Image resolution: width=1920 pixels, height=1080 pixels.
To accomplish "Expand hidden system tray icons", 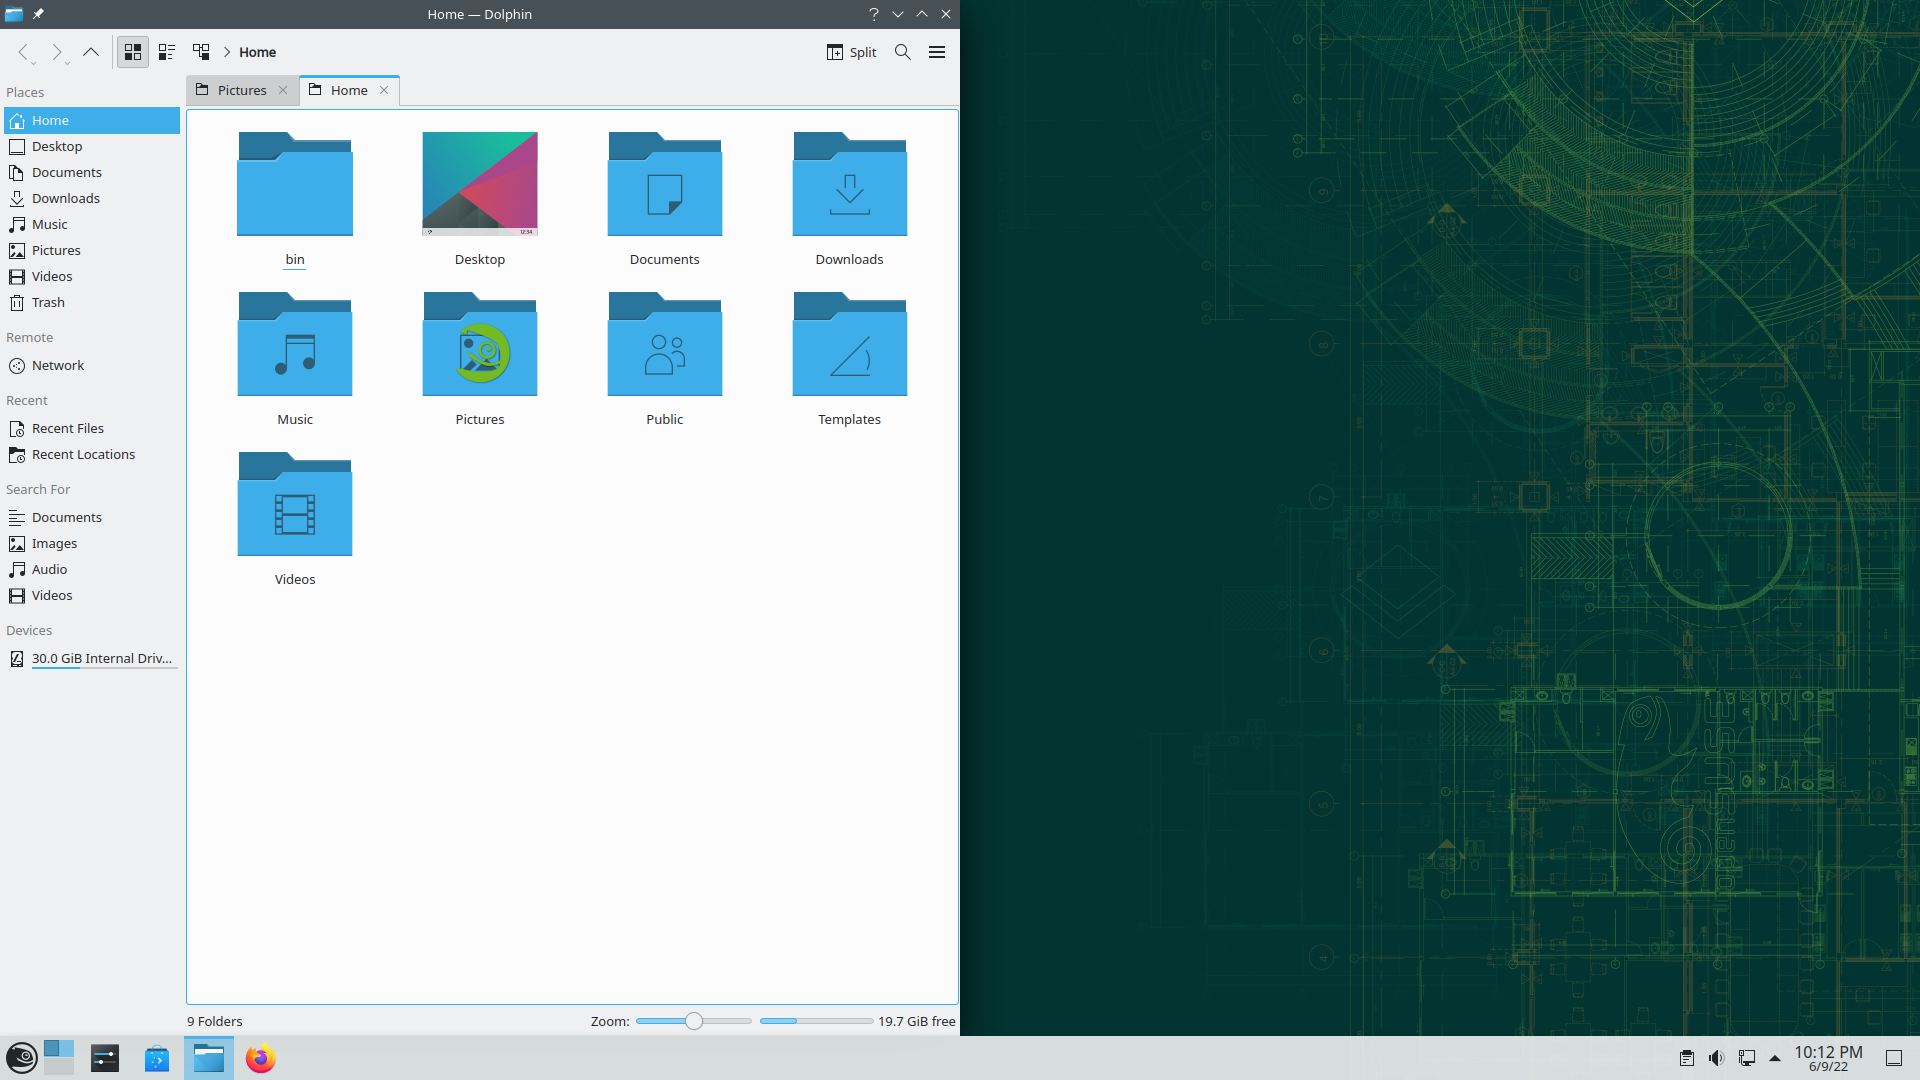I will pyautogui.click(x=1775, y=1058).
